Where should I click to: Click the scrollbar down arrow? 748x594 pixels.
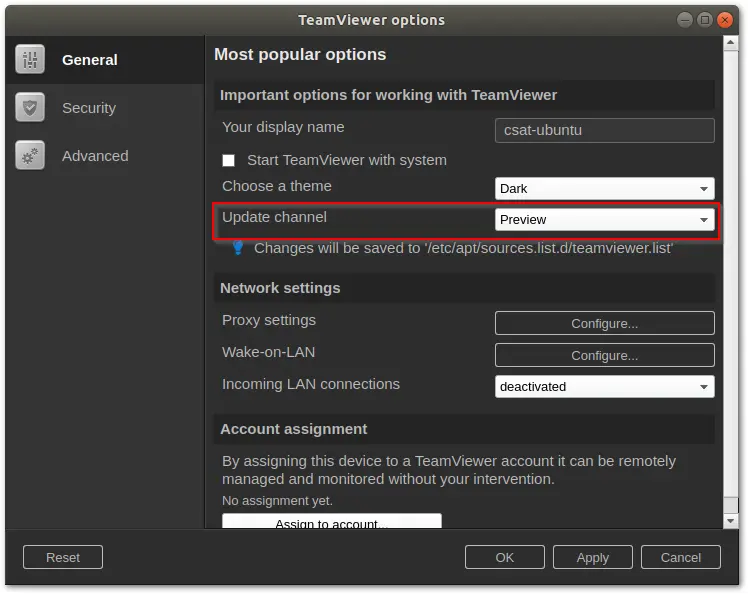point(730,521)
